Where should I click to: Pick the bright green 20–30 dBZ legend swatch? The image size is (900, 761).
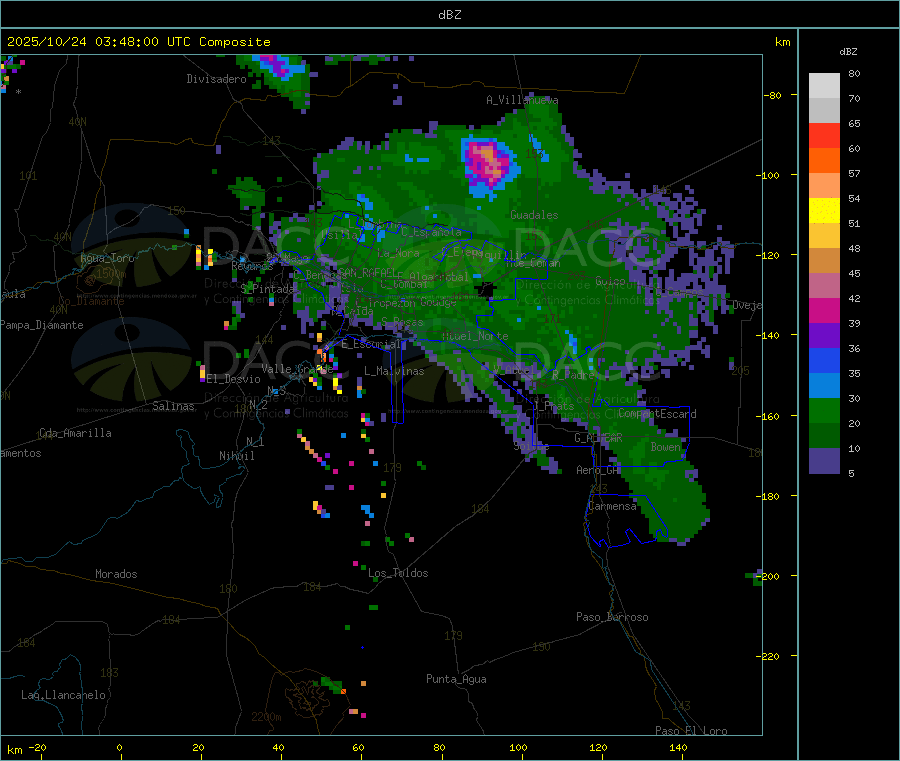[x=824, y=410]
